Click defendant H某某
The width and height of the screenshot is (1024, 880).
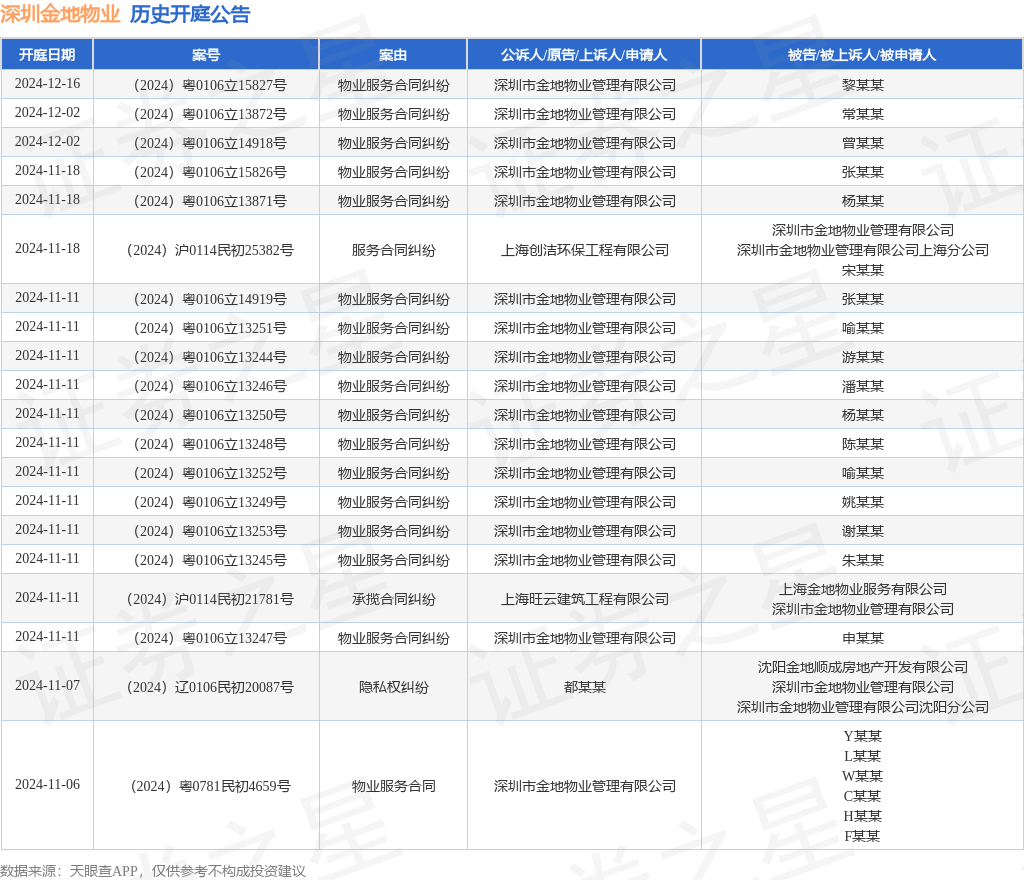863,816
